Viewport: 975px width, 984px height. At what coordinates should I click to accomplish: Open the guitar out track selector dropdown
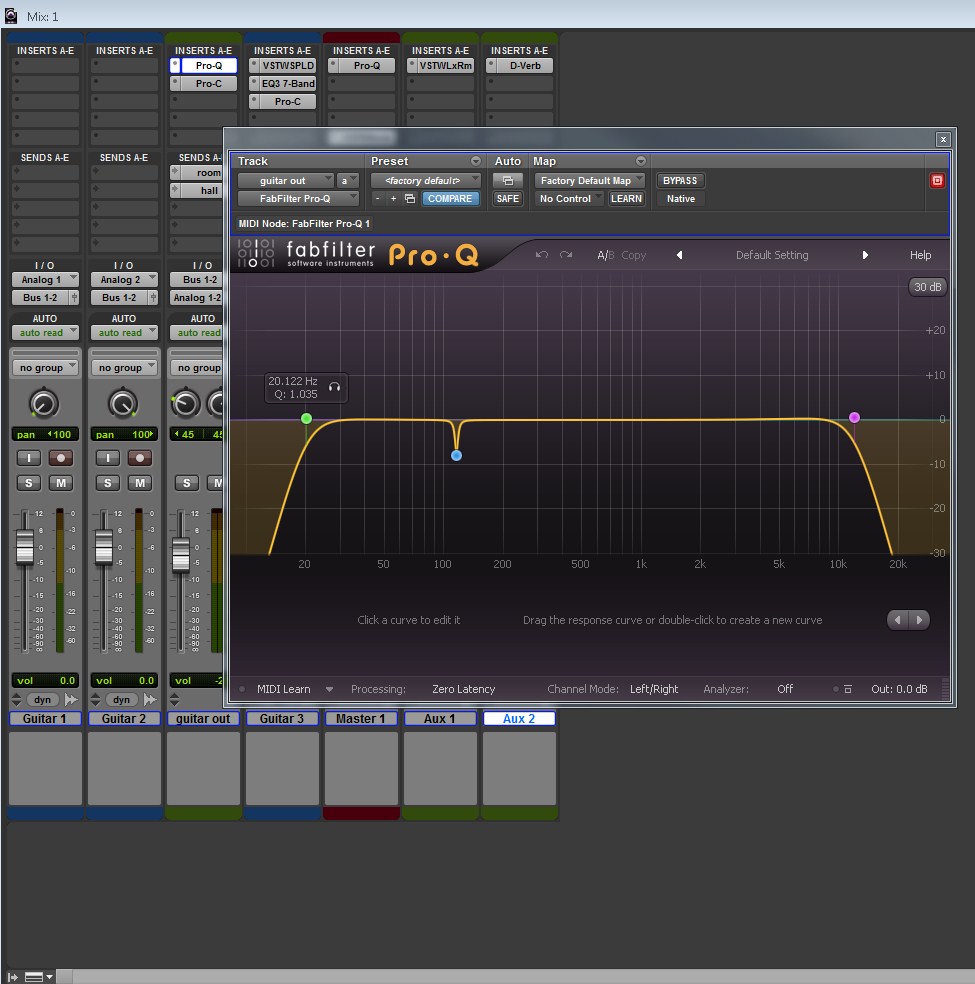pos(285,181)
